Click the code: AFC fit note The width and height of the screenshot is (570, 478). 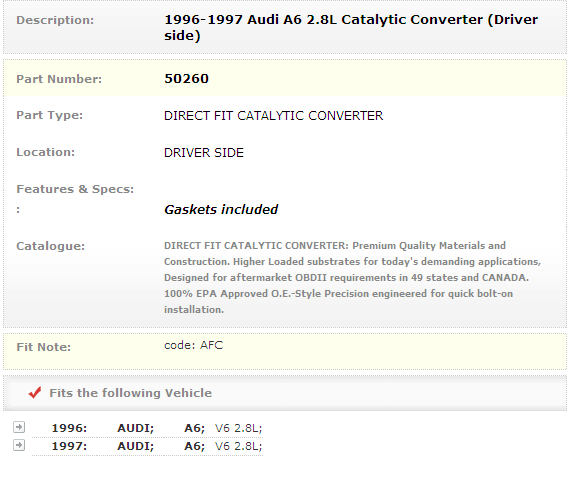(x=193, y=345)
